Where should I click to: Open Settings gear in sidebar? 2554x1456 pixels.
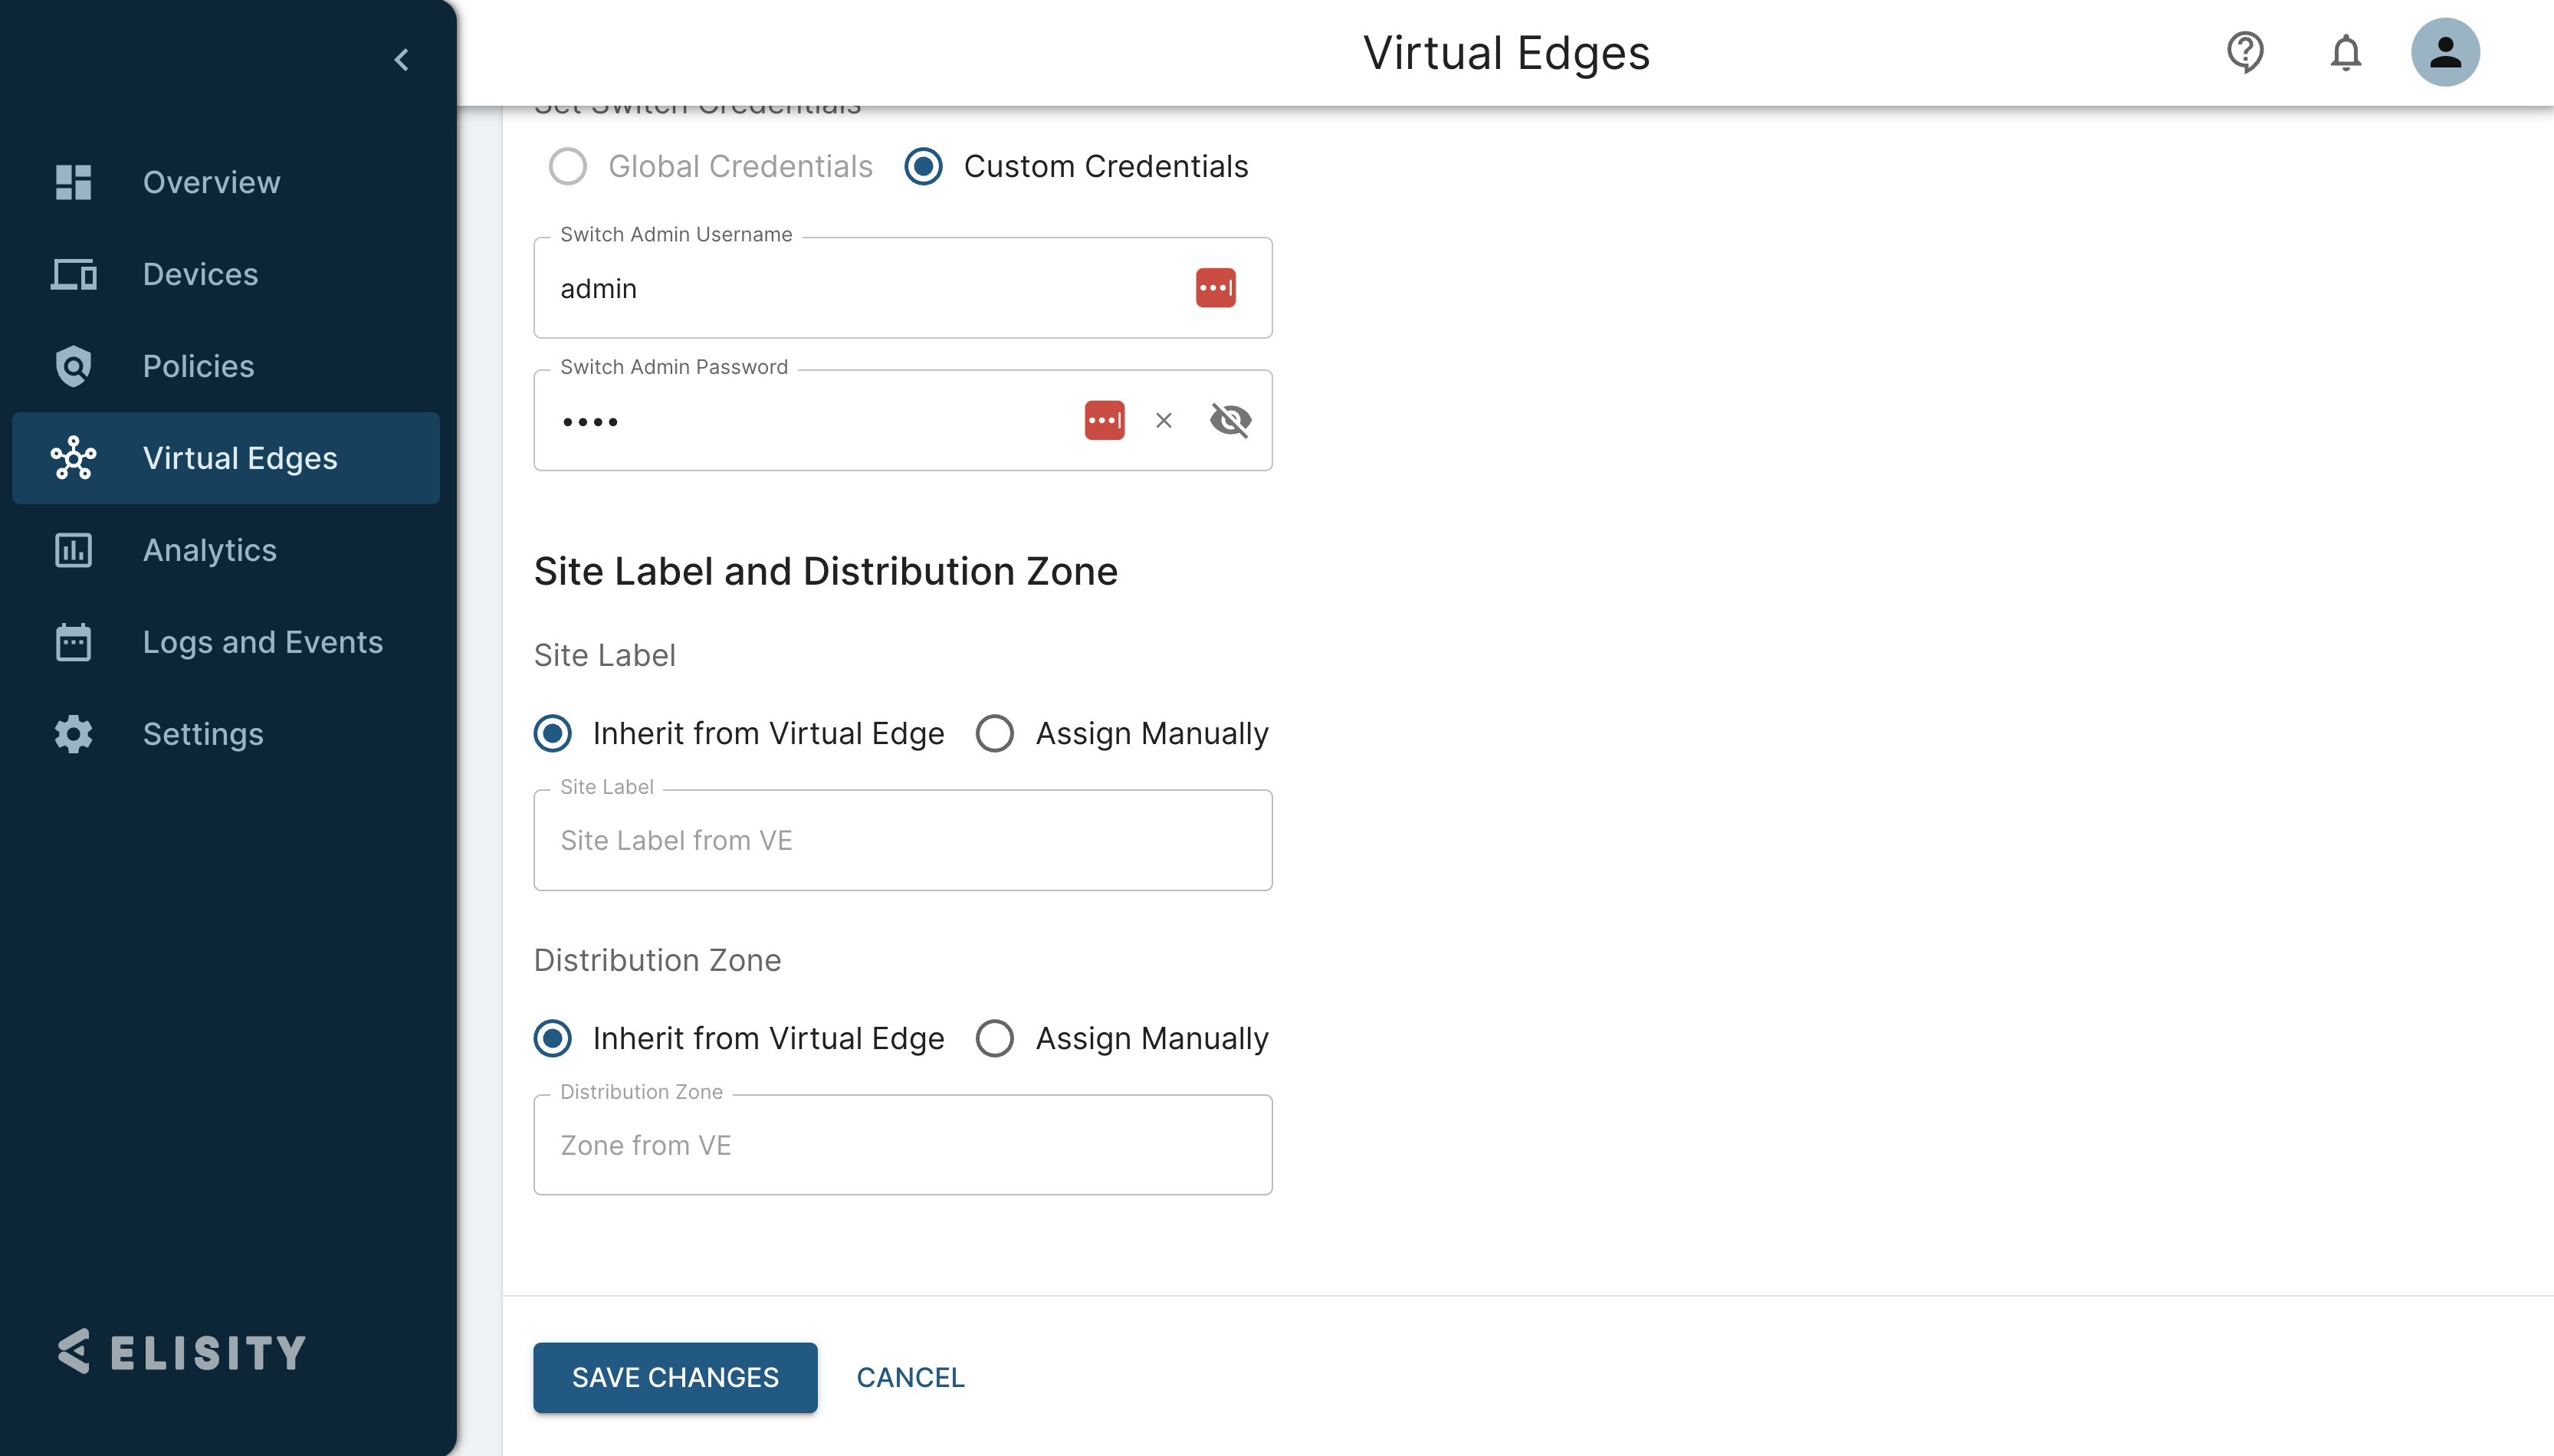click(203, 734)
